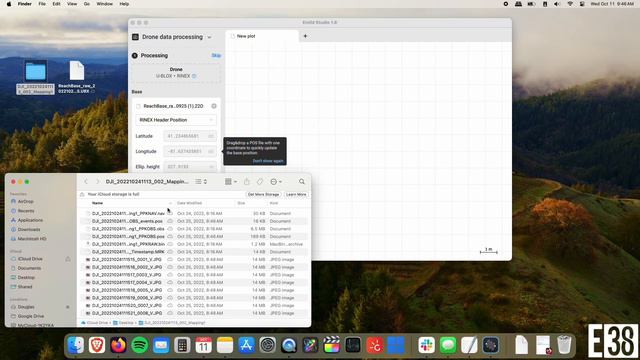This screenshot has height=360, width=640.
Task: Select Documents in Finder sidebar
Action: tap(29, 268)
